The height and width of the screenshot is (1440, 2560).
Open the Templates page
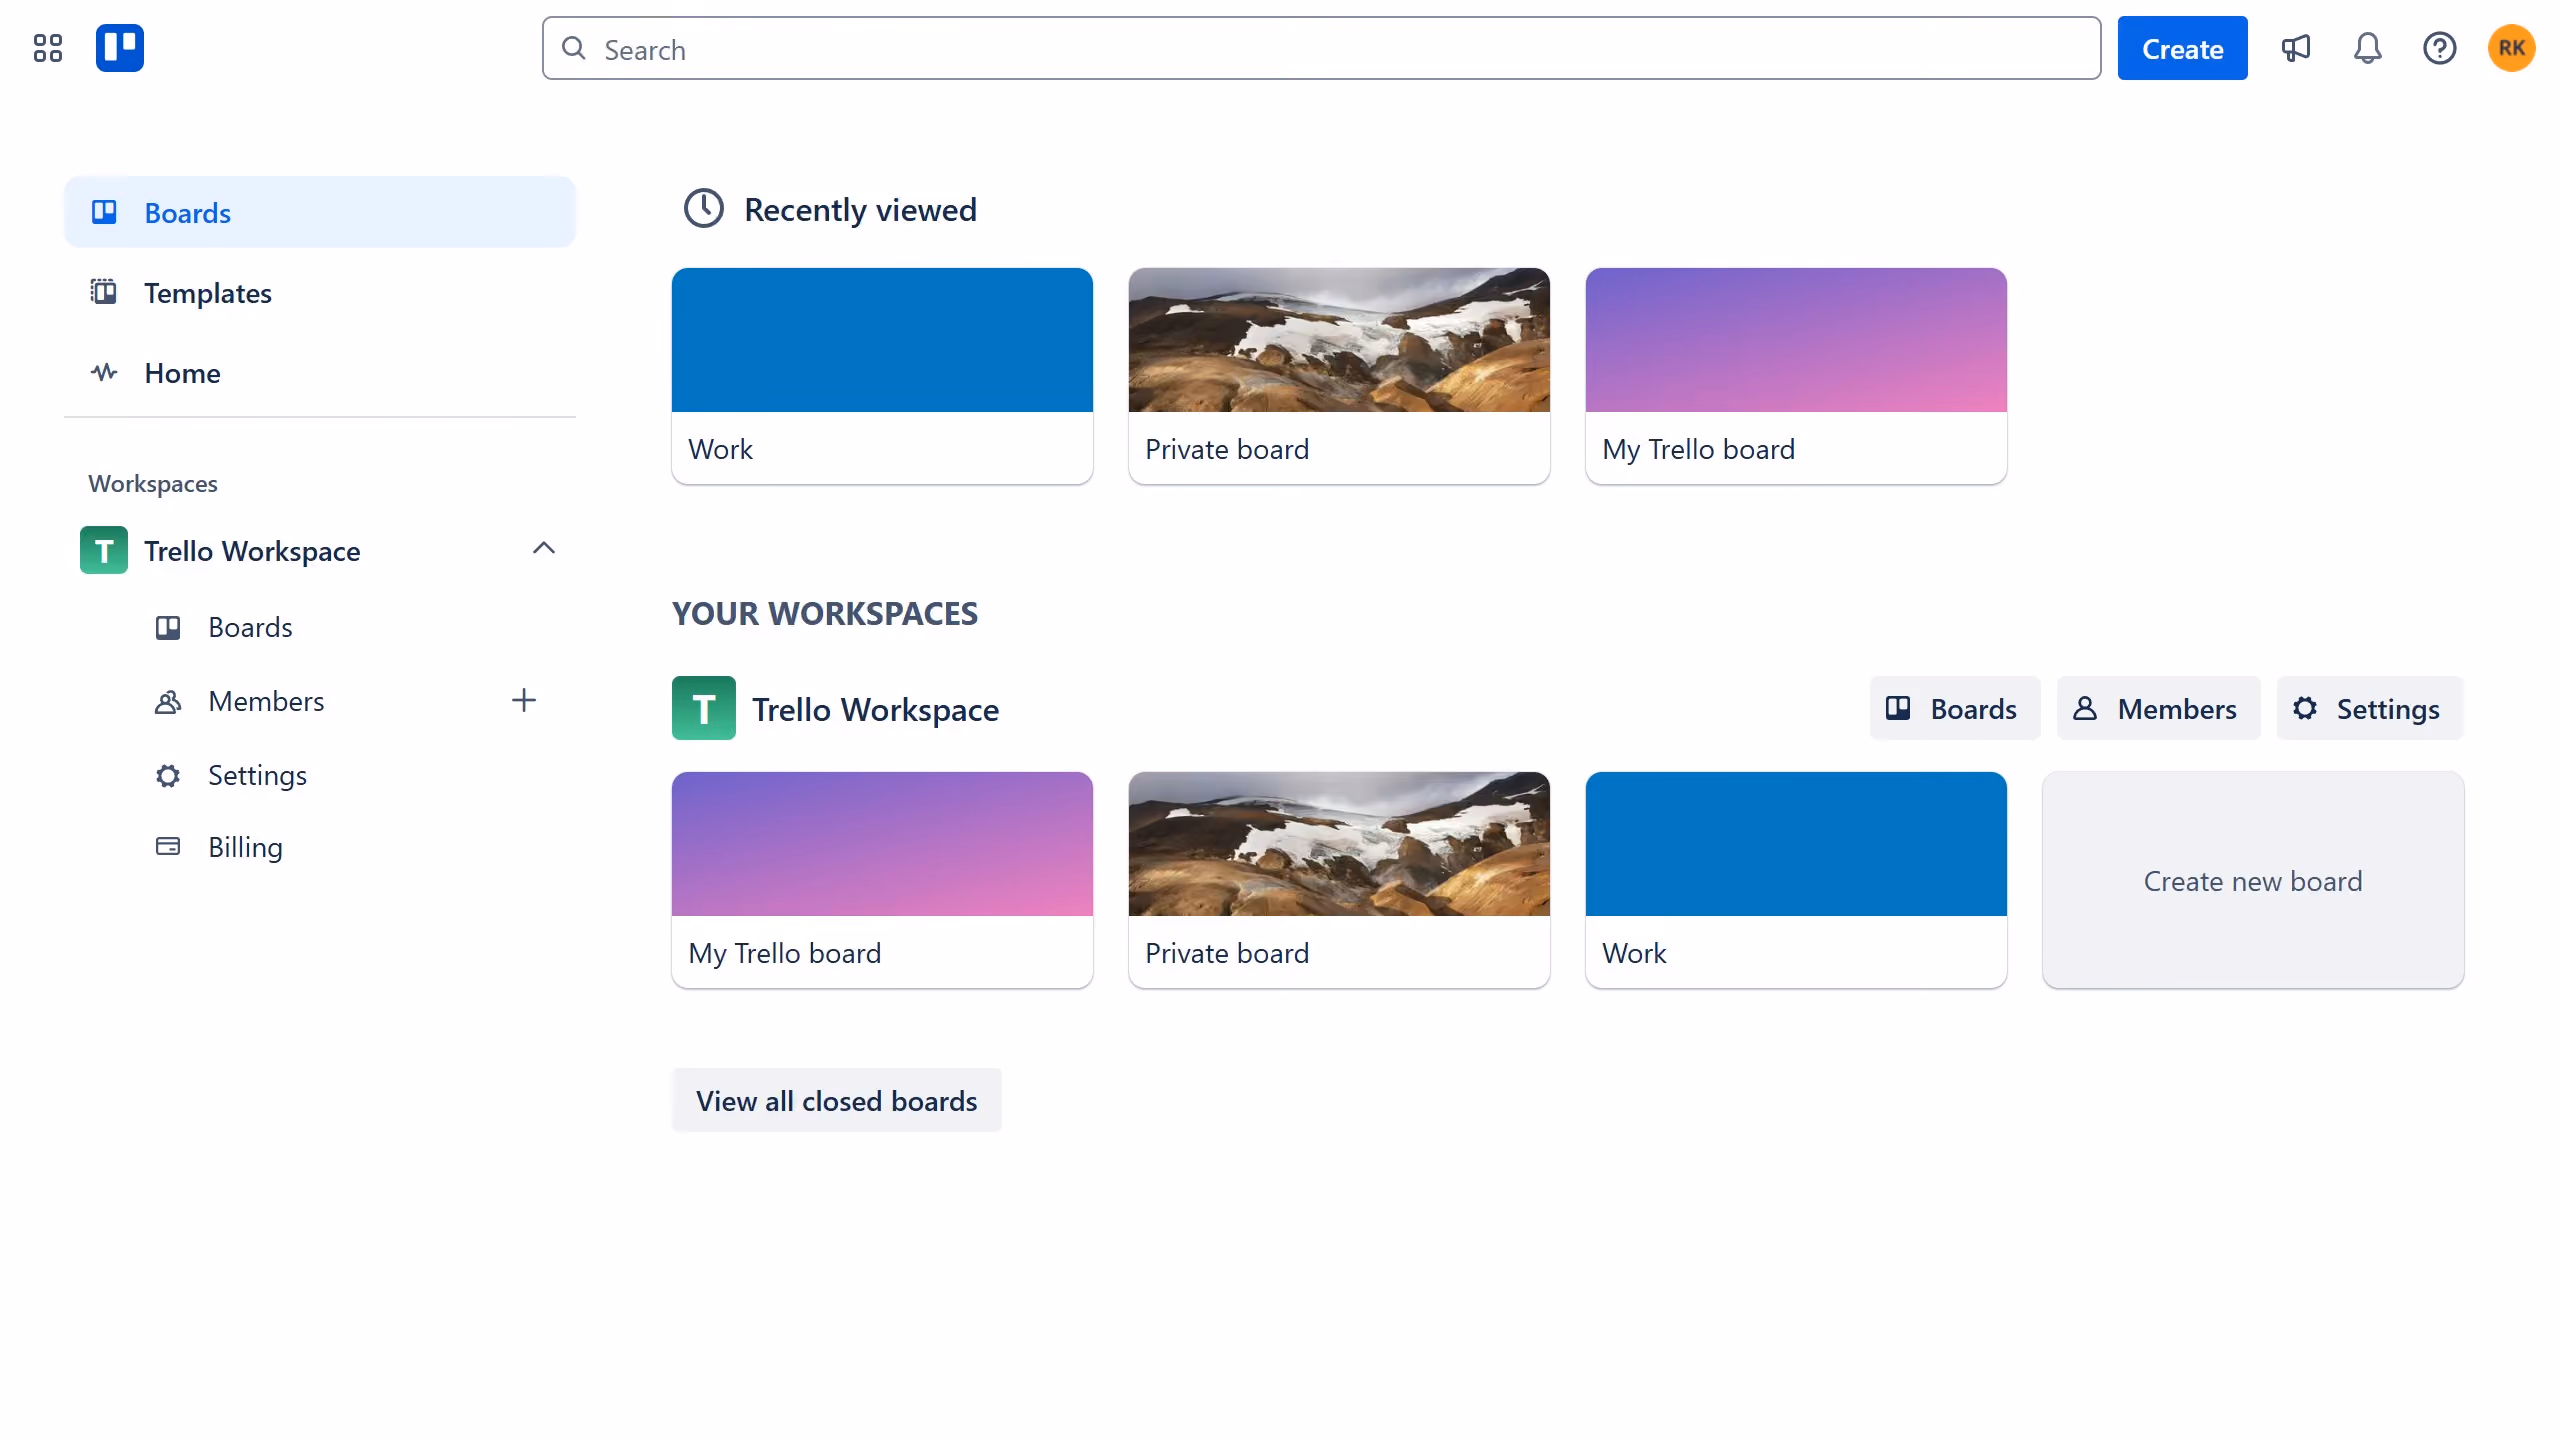point(320,292)
